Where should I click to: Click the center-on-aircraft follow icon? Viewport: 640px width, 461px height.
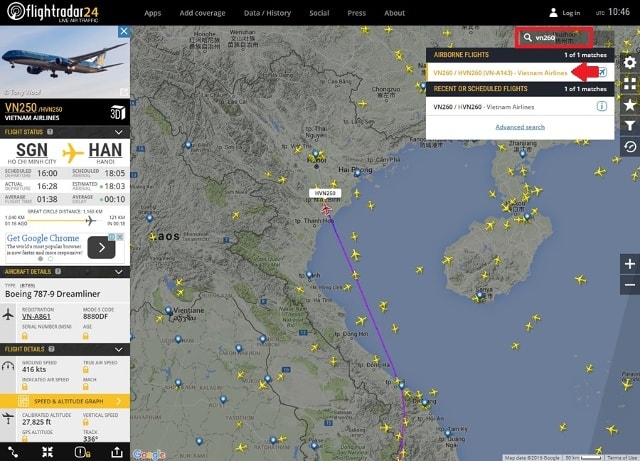[x=47, y=452]
